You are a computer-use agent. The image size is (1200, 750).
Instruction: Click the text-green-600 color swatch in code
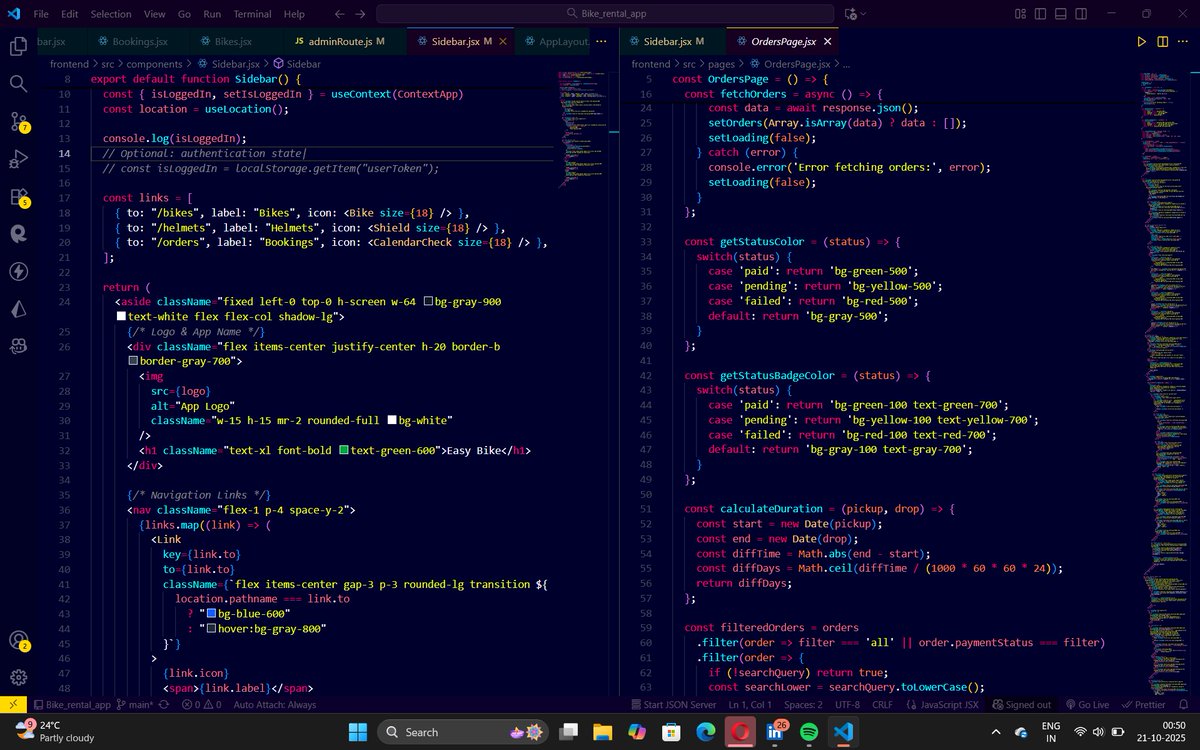(x=344, y=451)
